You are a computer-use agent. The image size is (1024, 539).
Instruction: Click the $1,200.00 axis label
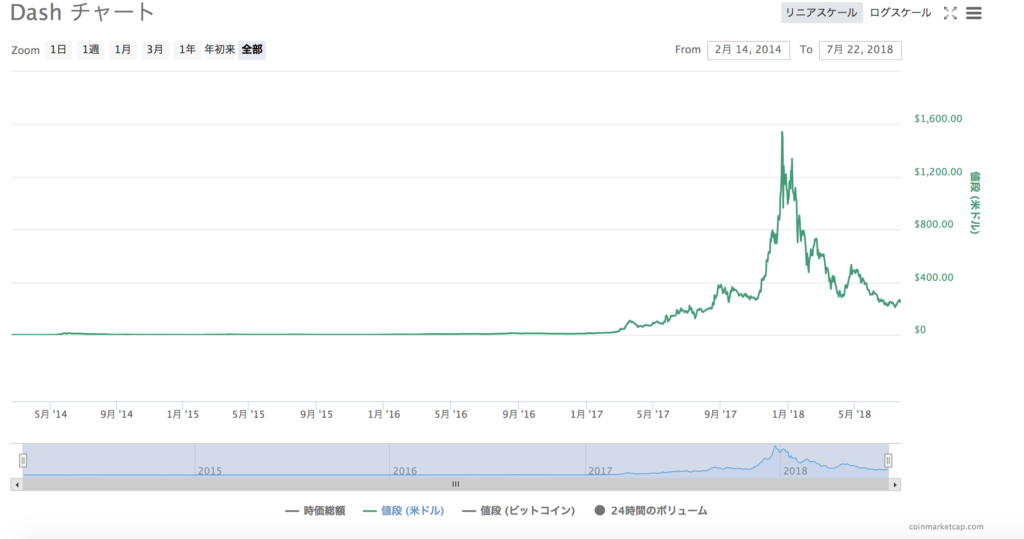click(938, 172)
